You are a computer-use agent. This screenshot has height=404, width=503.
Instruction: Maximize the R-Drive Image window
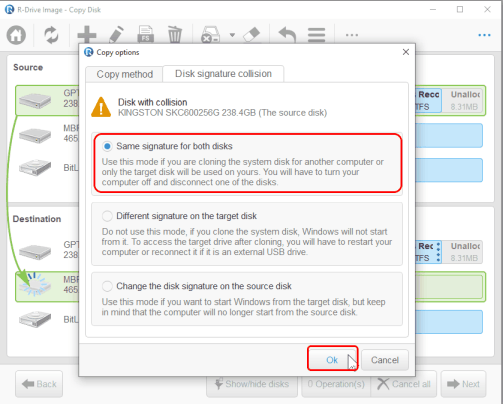pos(460,9)
